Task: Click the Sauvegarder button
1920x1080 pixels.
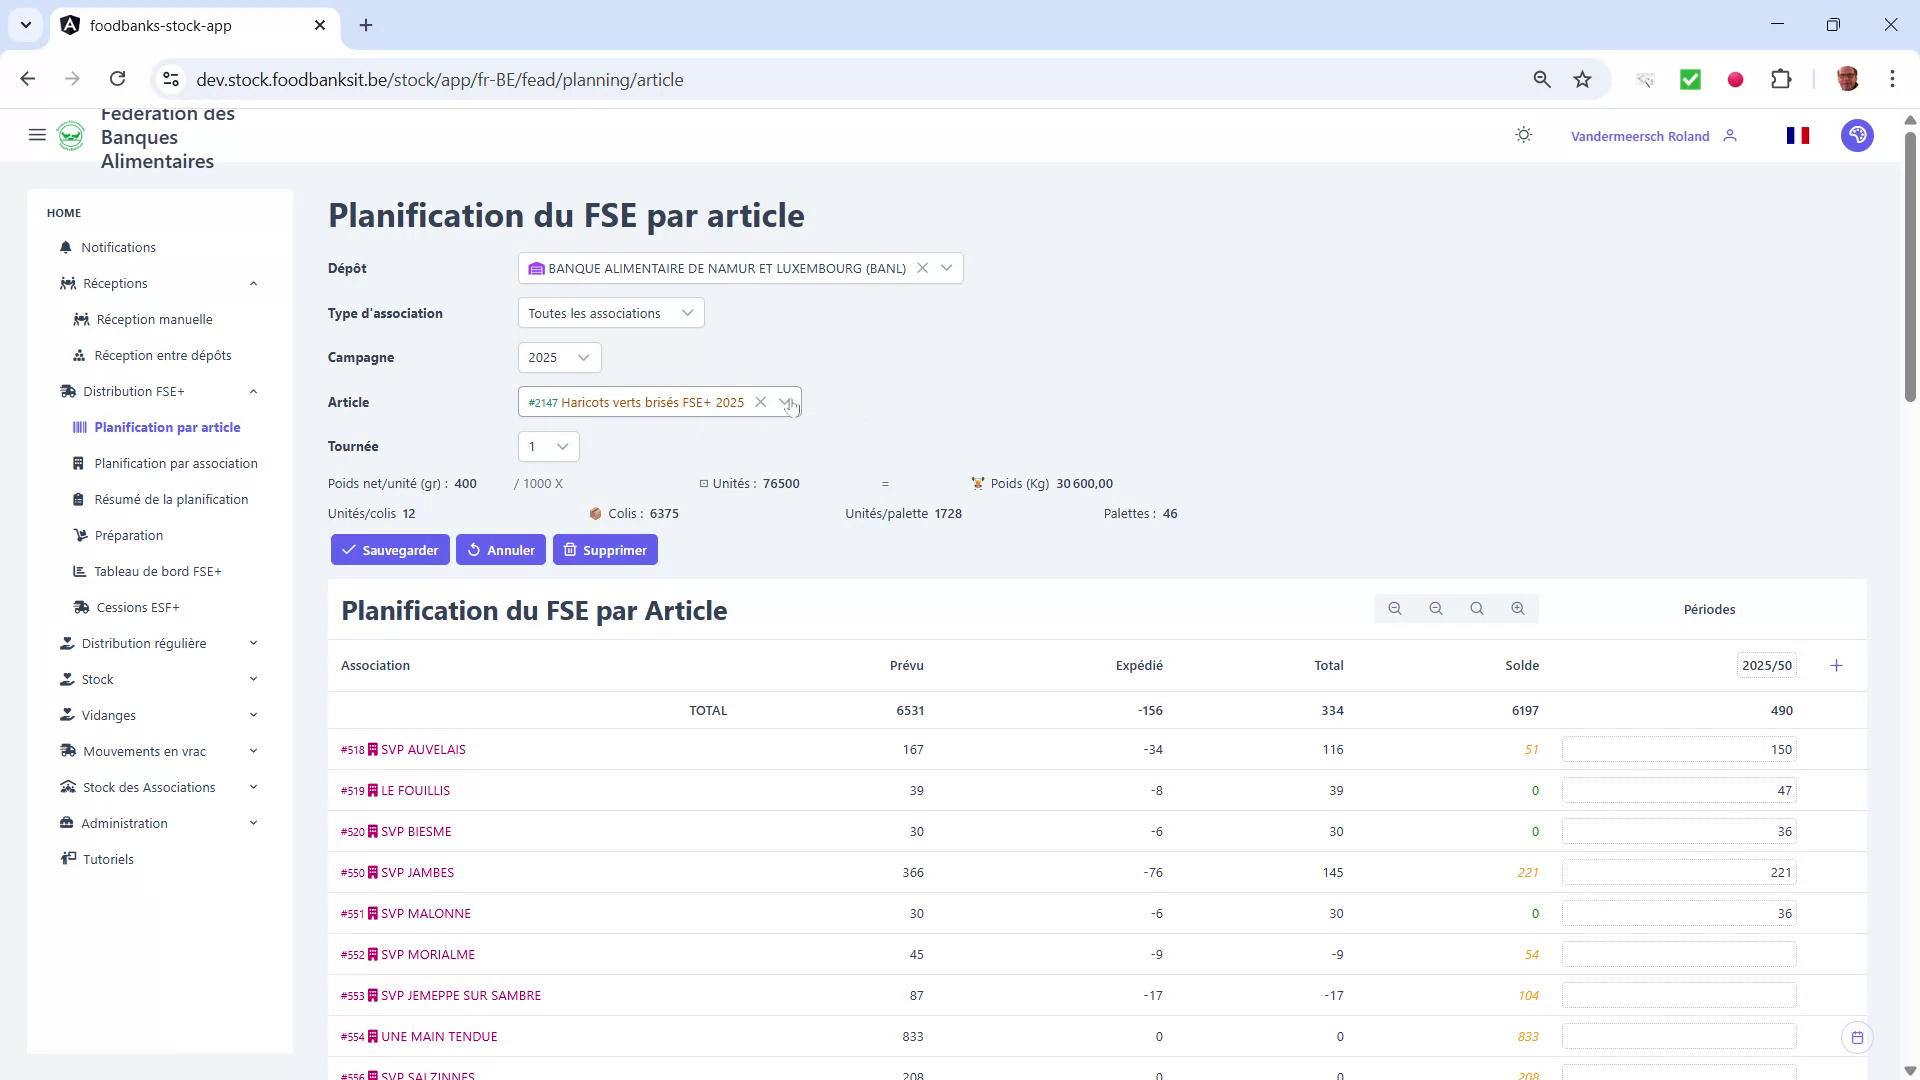Action: [x=390, y=549]
